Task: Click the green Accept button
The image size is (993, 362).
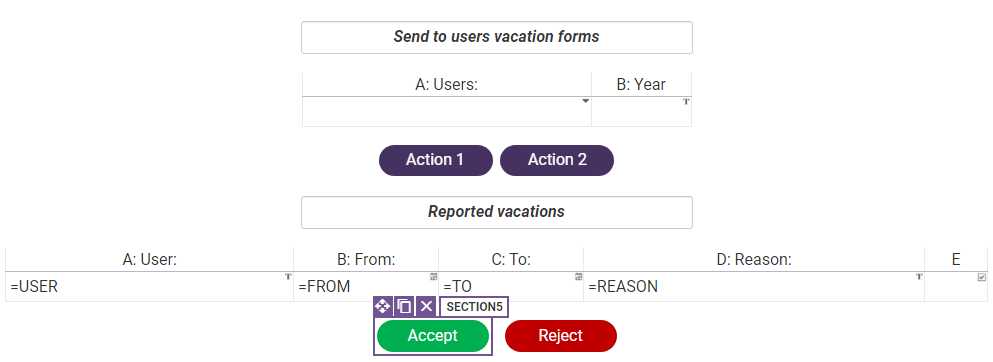Action: pyautogui.click(x=433, y=336)
